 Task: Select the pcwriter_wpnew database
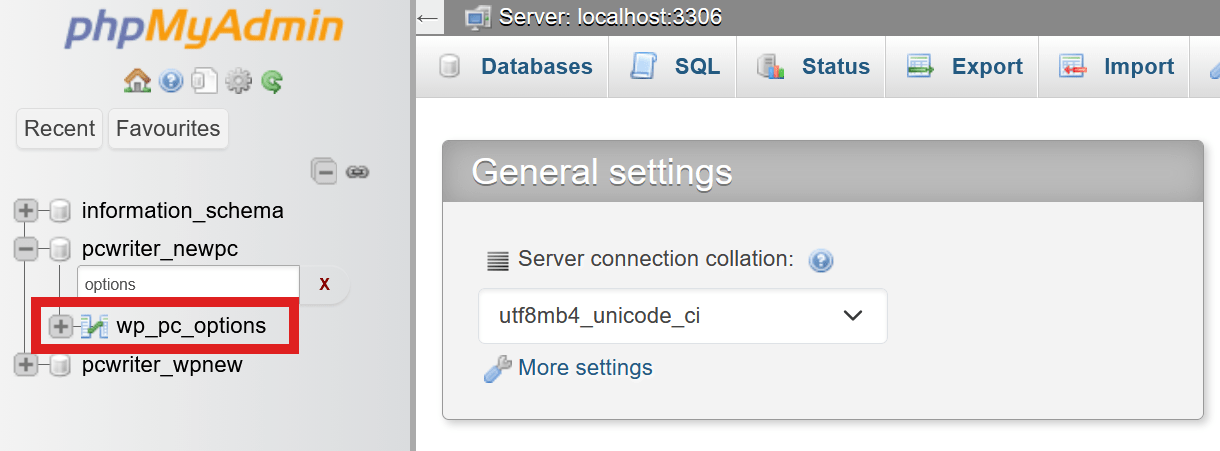162,365
